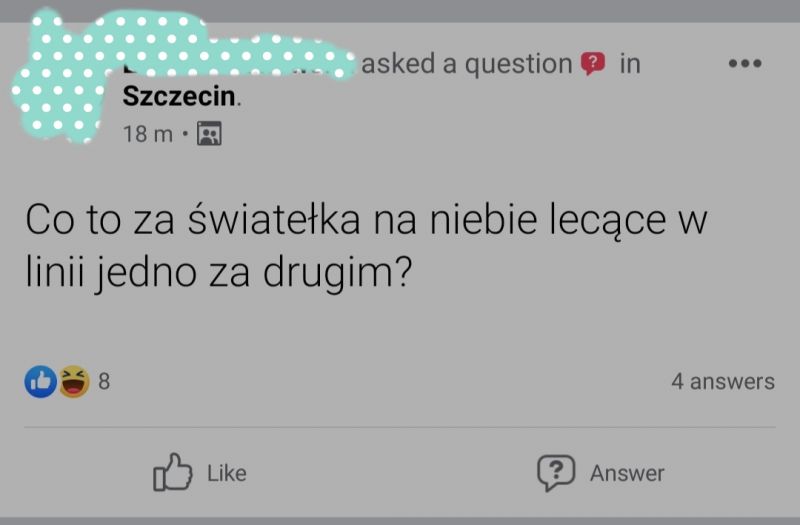Click the red question mark badge
The height and width of the screenshot is (525, 800).
tap(593, 63)
